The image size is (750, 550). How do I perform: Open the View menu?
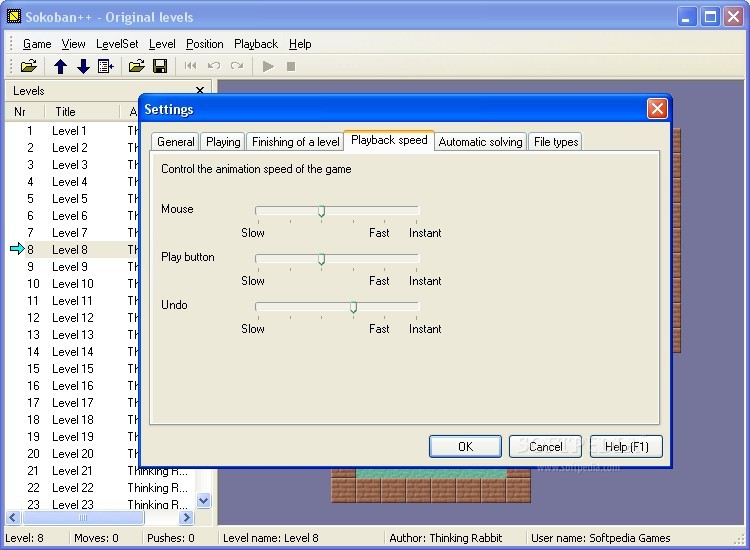[73, 44]
